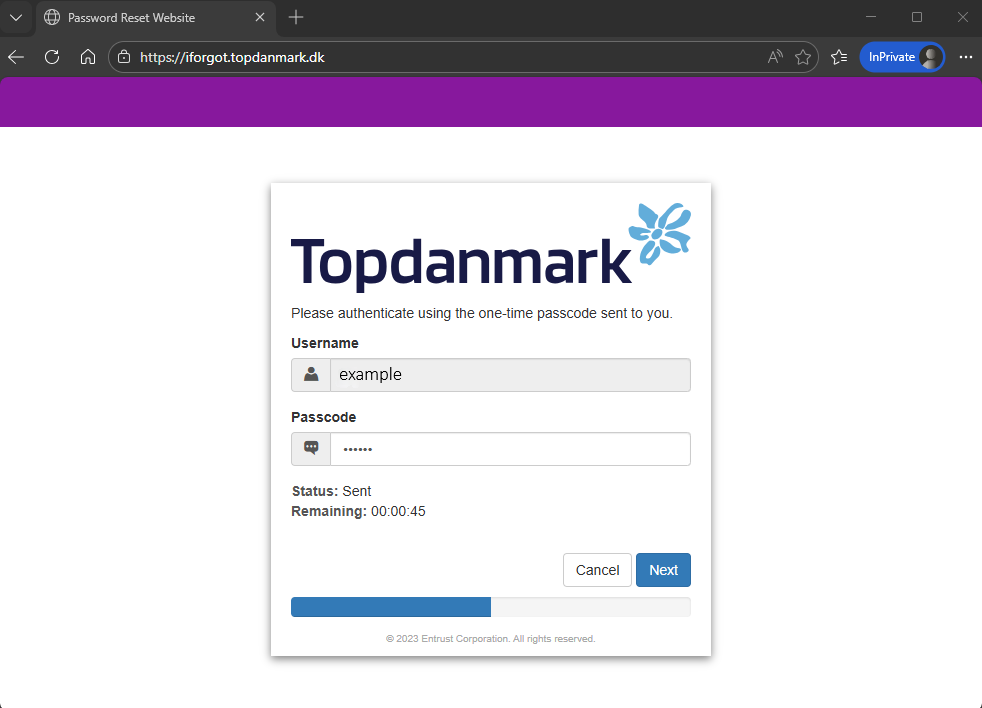Open browser settings and more menu
Screen dimensions: 982x708
click(966, 57)
